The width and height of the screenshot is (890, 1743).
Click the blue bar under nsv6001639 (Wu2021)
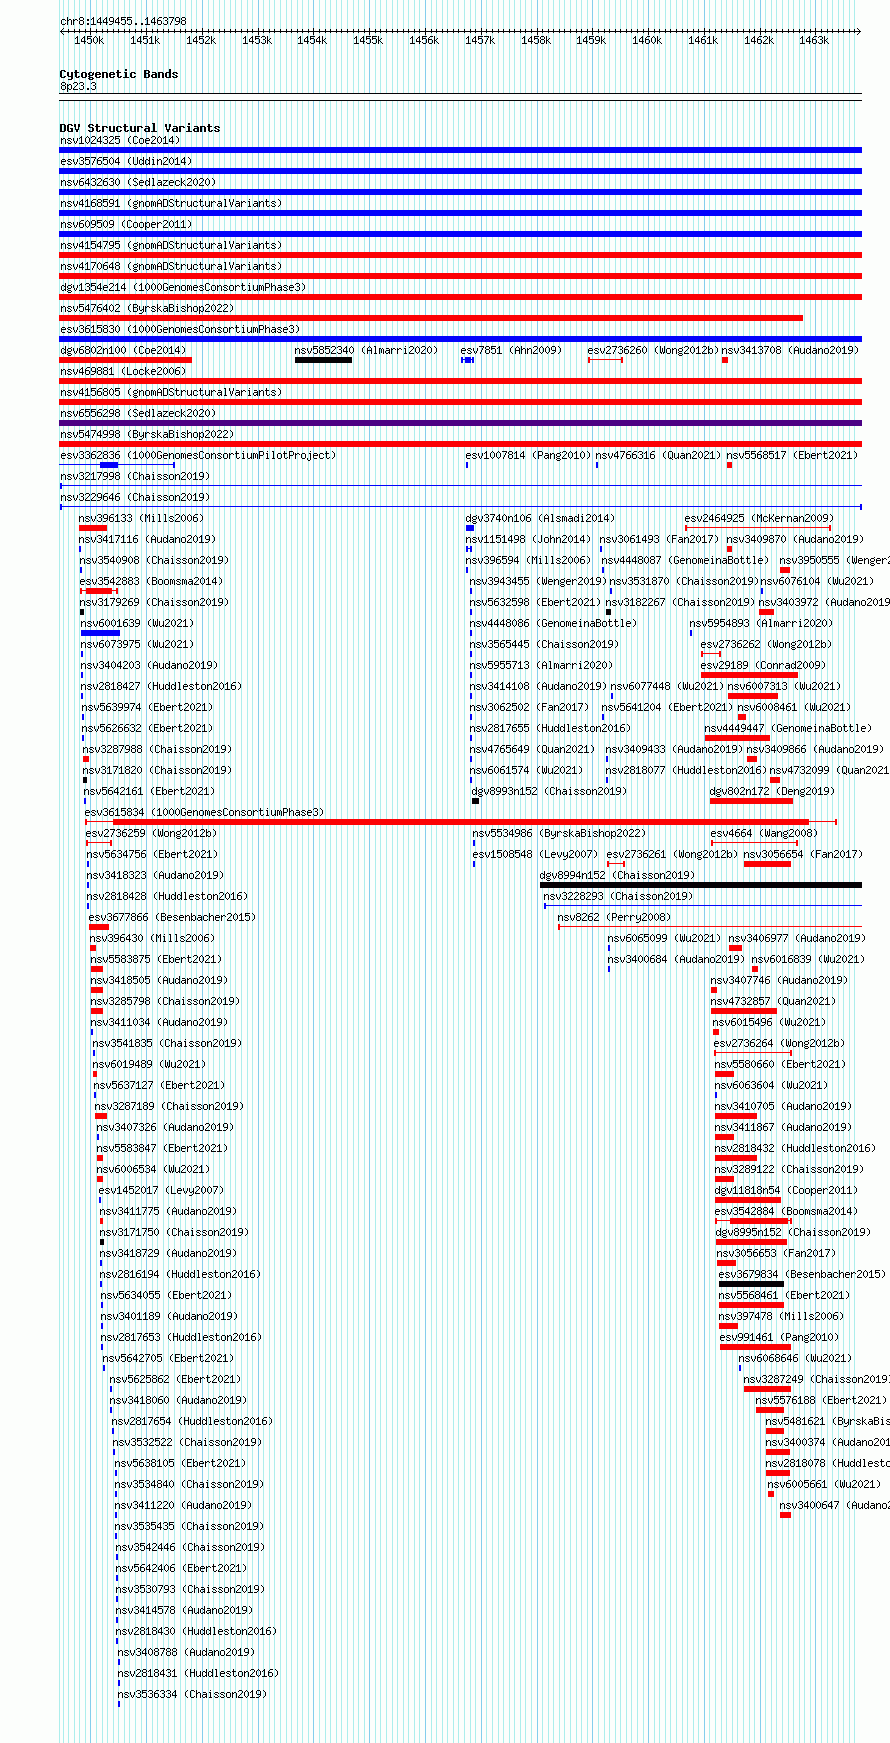100,633
